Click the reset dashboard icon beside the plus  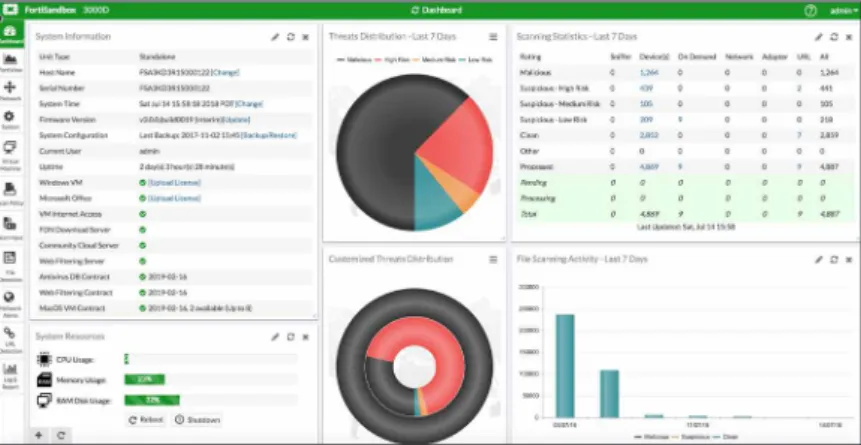pyautogui.click(x=61, y=436)
